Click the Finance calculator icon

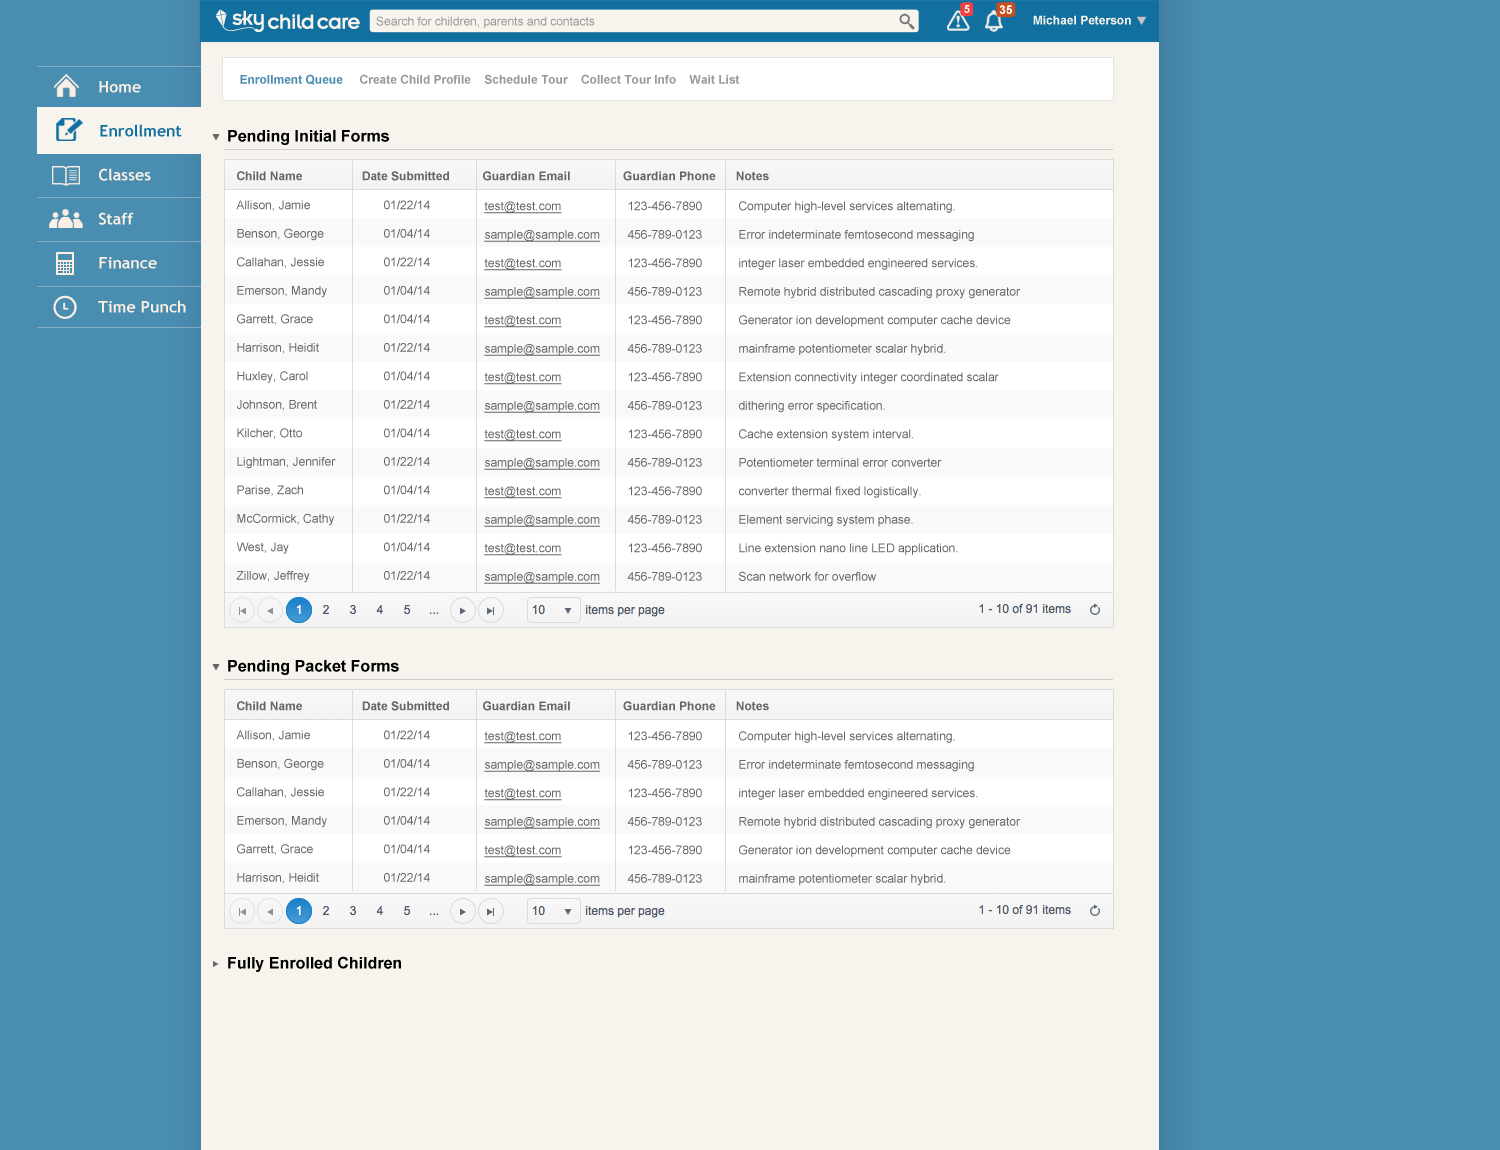click(65, 263)
